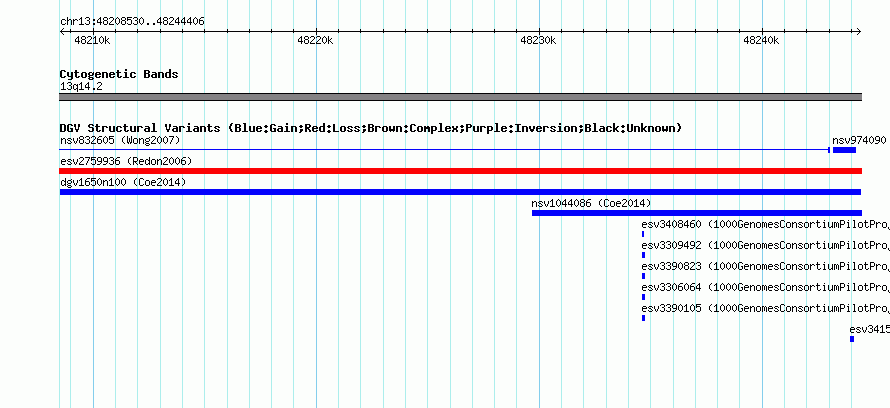Image resolution: width=890 pixels, height=408 pixels.
Task: Select the gray 13q14.2 cytogenetic band bar
Action: pos(460,97)
